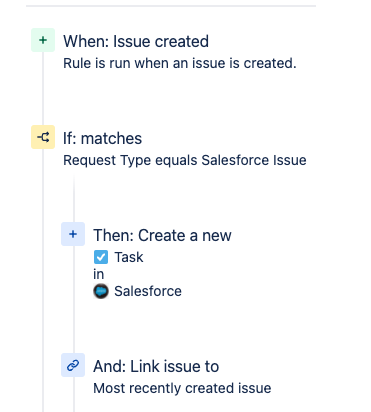Click connector line between trigger and If condition
The image size is (371, 412).
(x=43, y=89)
